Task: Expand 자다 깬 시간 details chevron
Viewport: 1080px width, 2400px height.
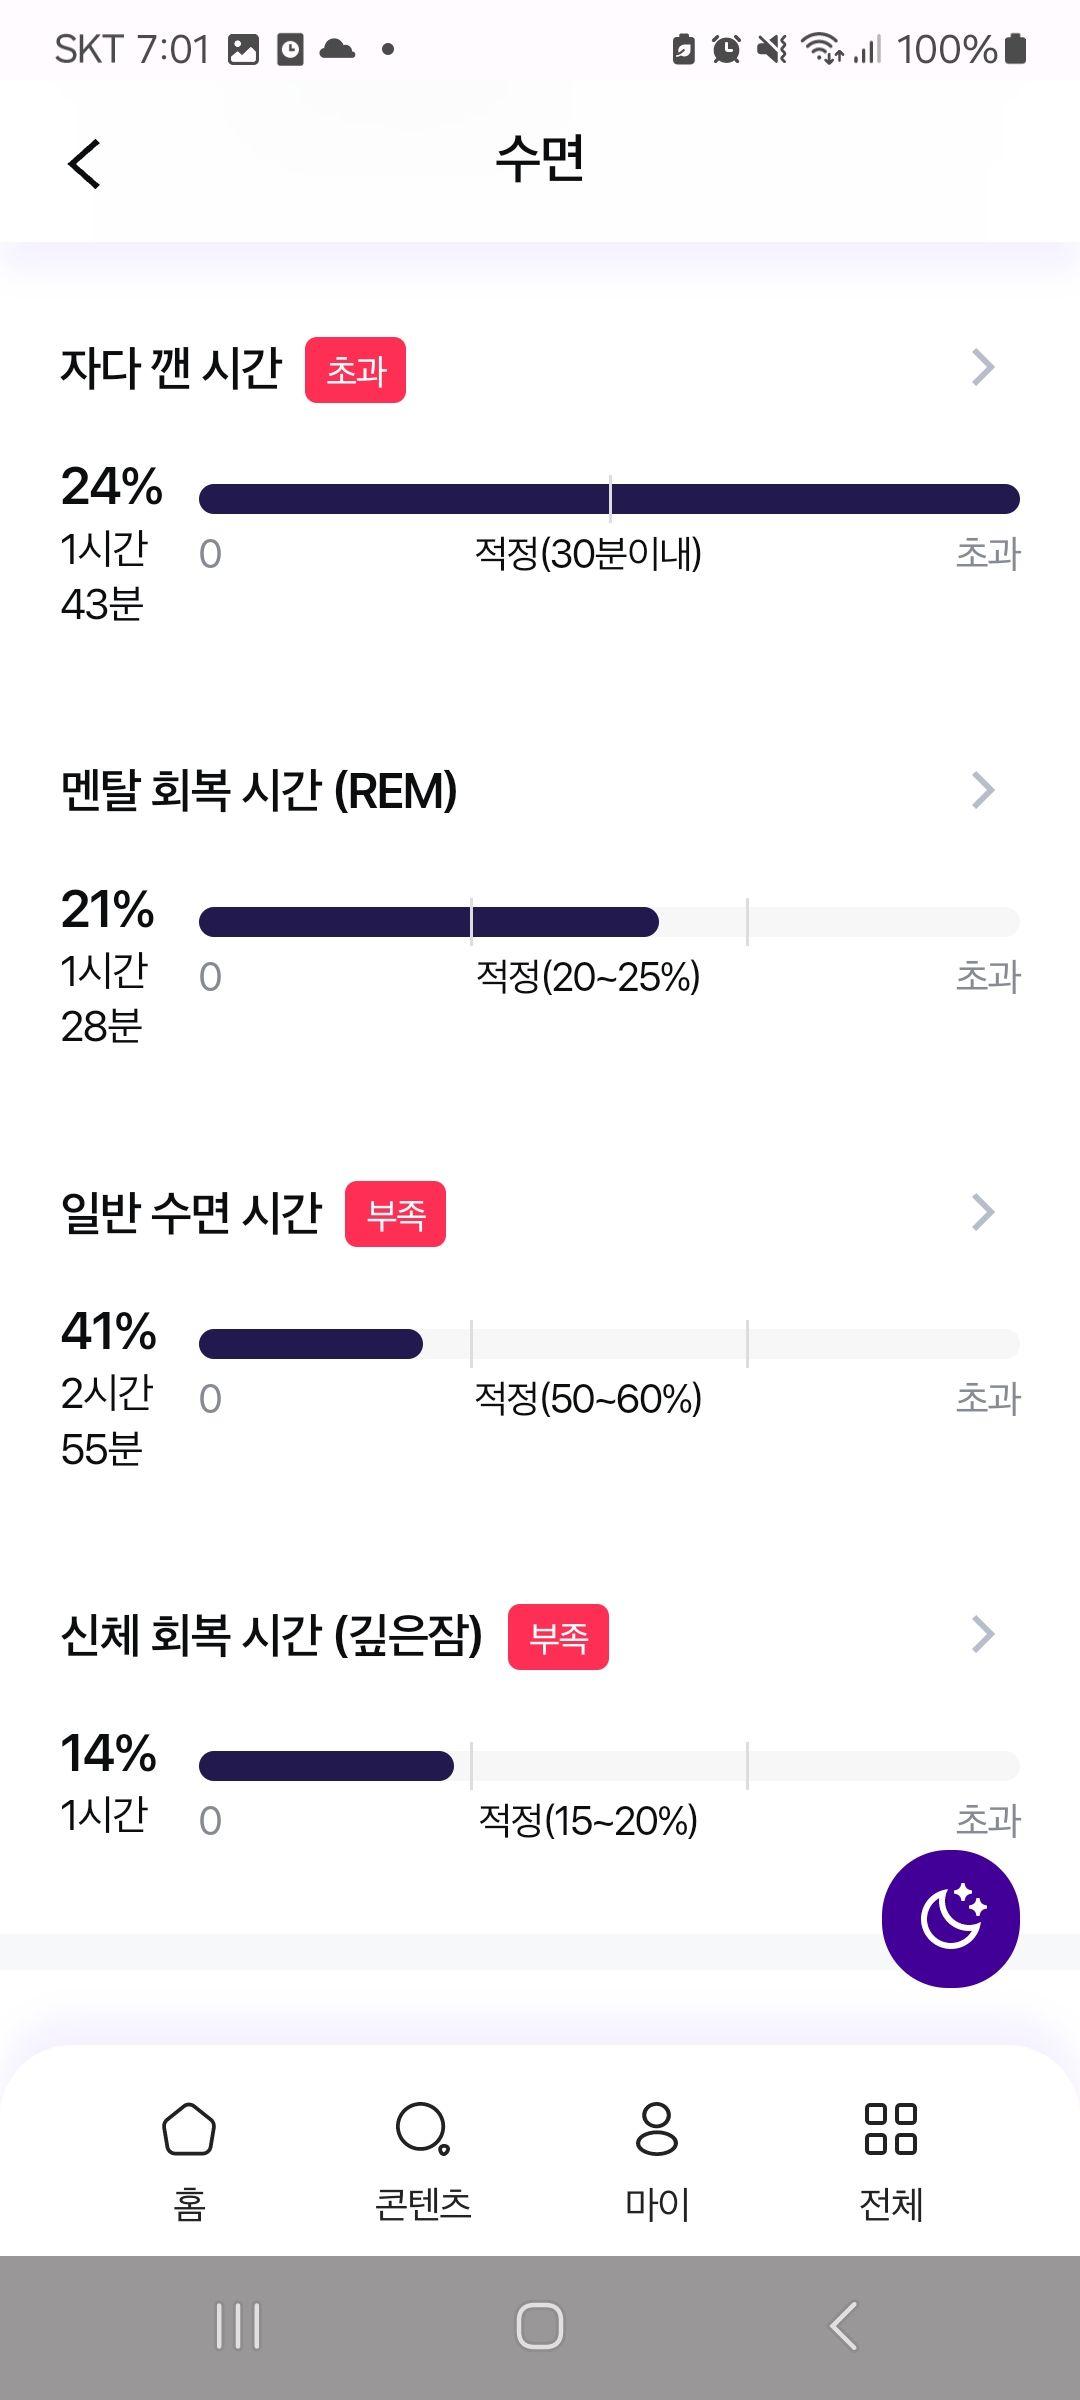Action: [x=983, y=368]
